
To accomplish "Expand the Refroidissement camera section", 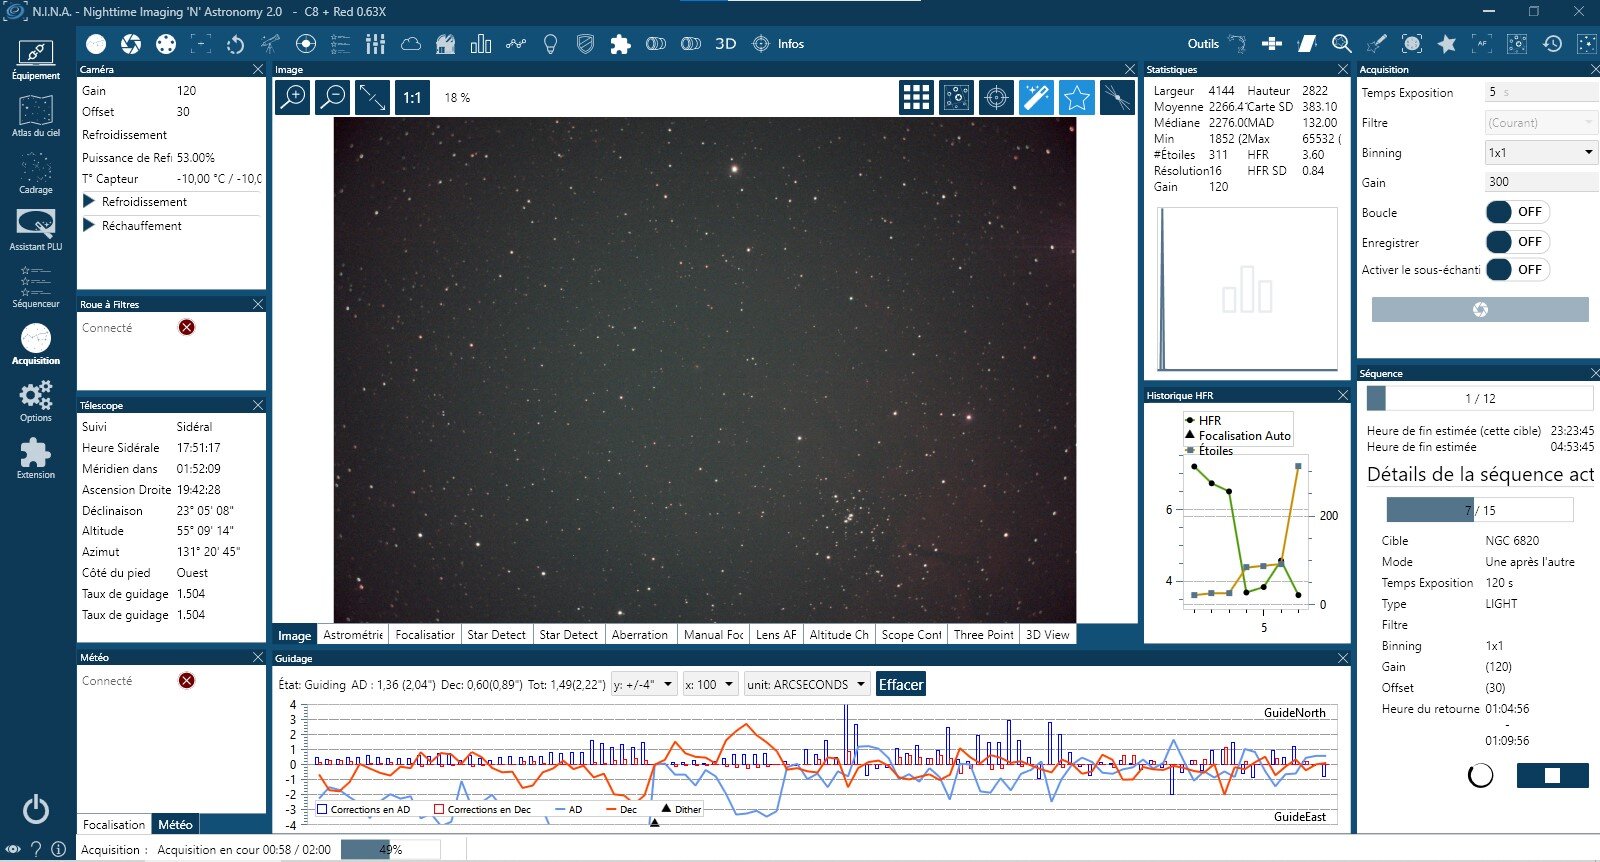I will (89, 202).
